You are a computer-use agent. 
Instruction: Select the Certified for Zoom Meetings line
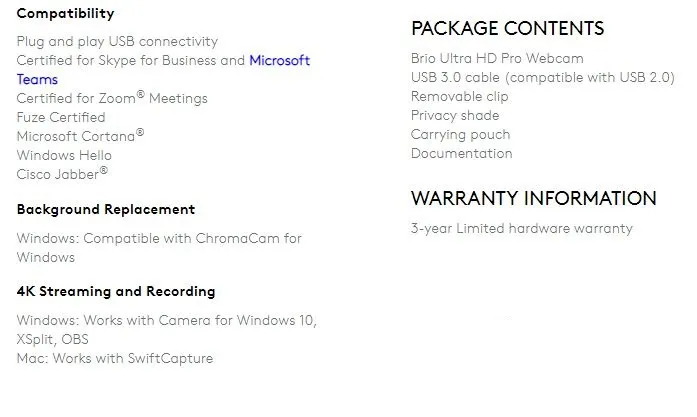(x=112, y=98)
